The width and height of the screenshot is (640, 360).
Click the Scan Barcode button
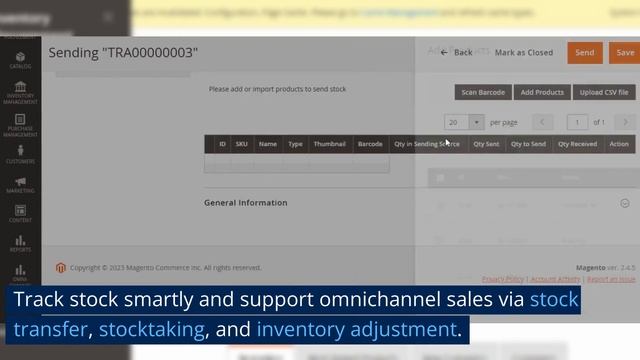483,92
